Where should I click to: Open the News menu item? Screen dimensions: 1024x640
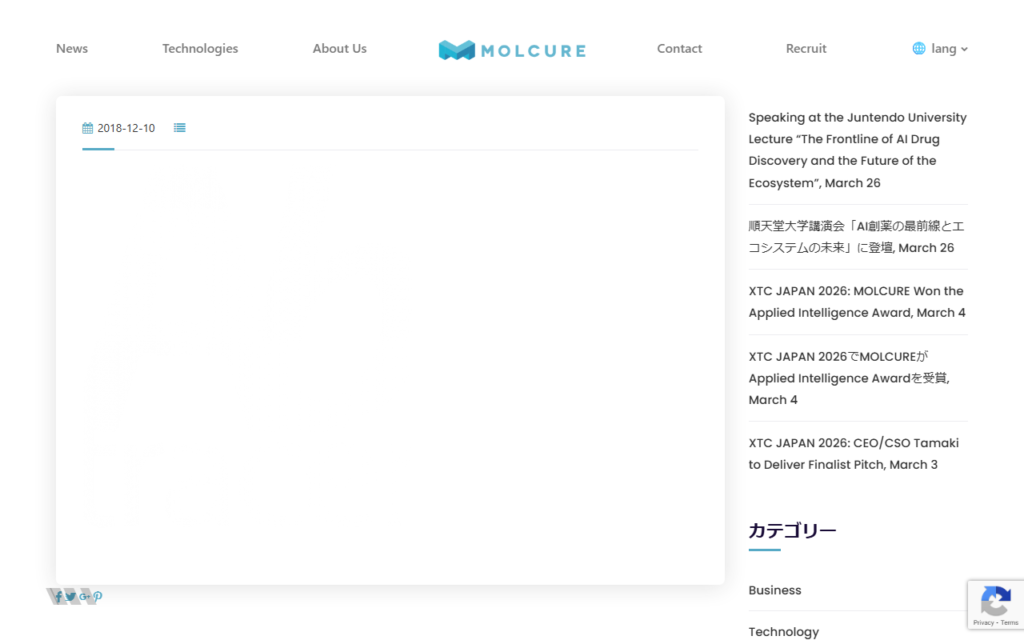pyautogui.click(x=72, y=48)
